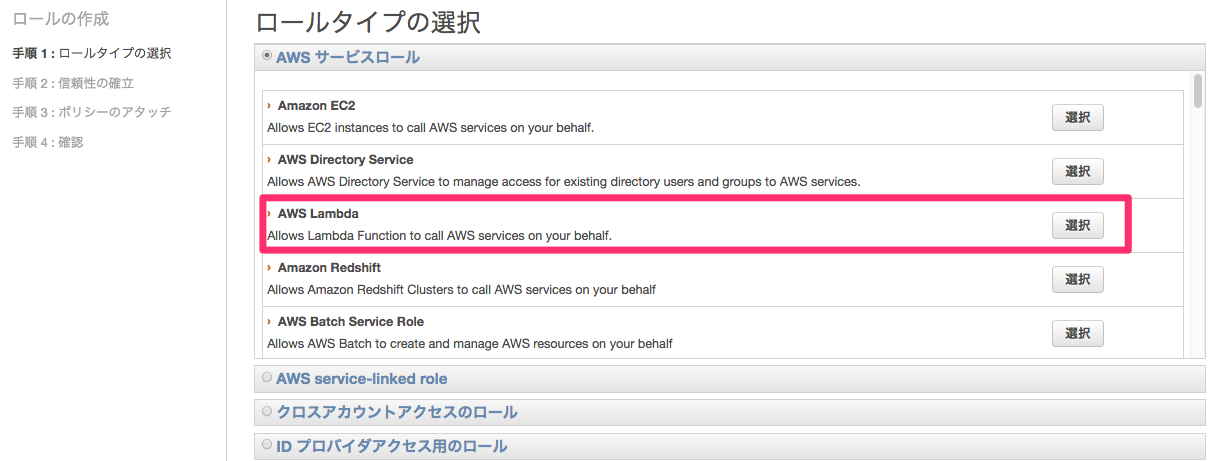This screenshot has width=1212, height=461.
Task: Go to step 手順 3: ポリシーのアタッチ
Action: [x=91, y=112]
